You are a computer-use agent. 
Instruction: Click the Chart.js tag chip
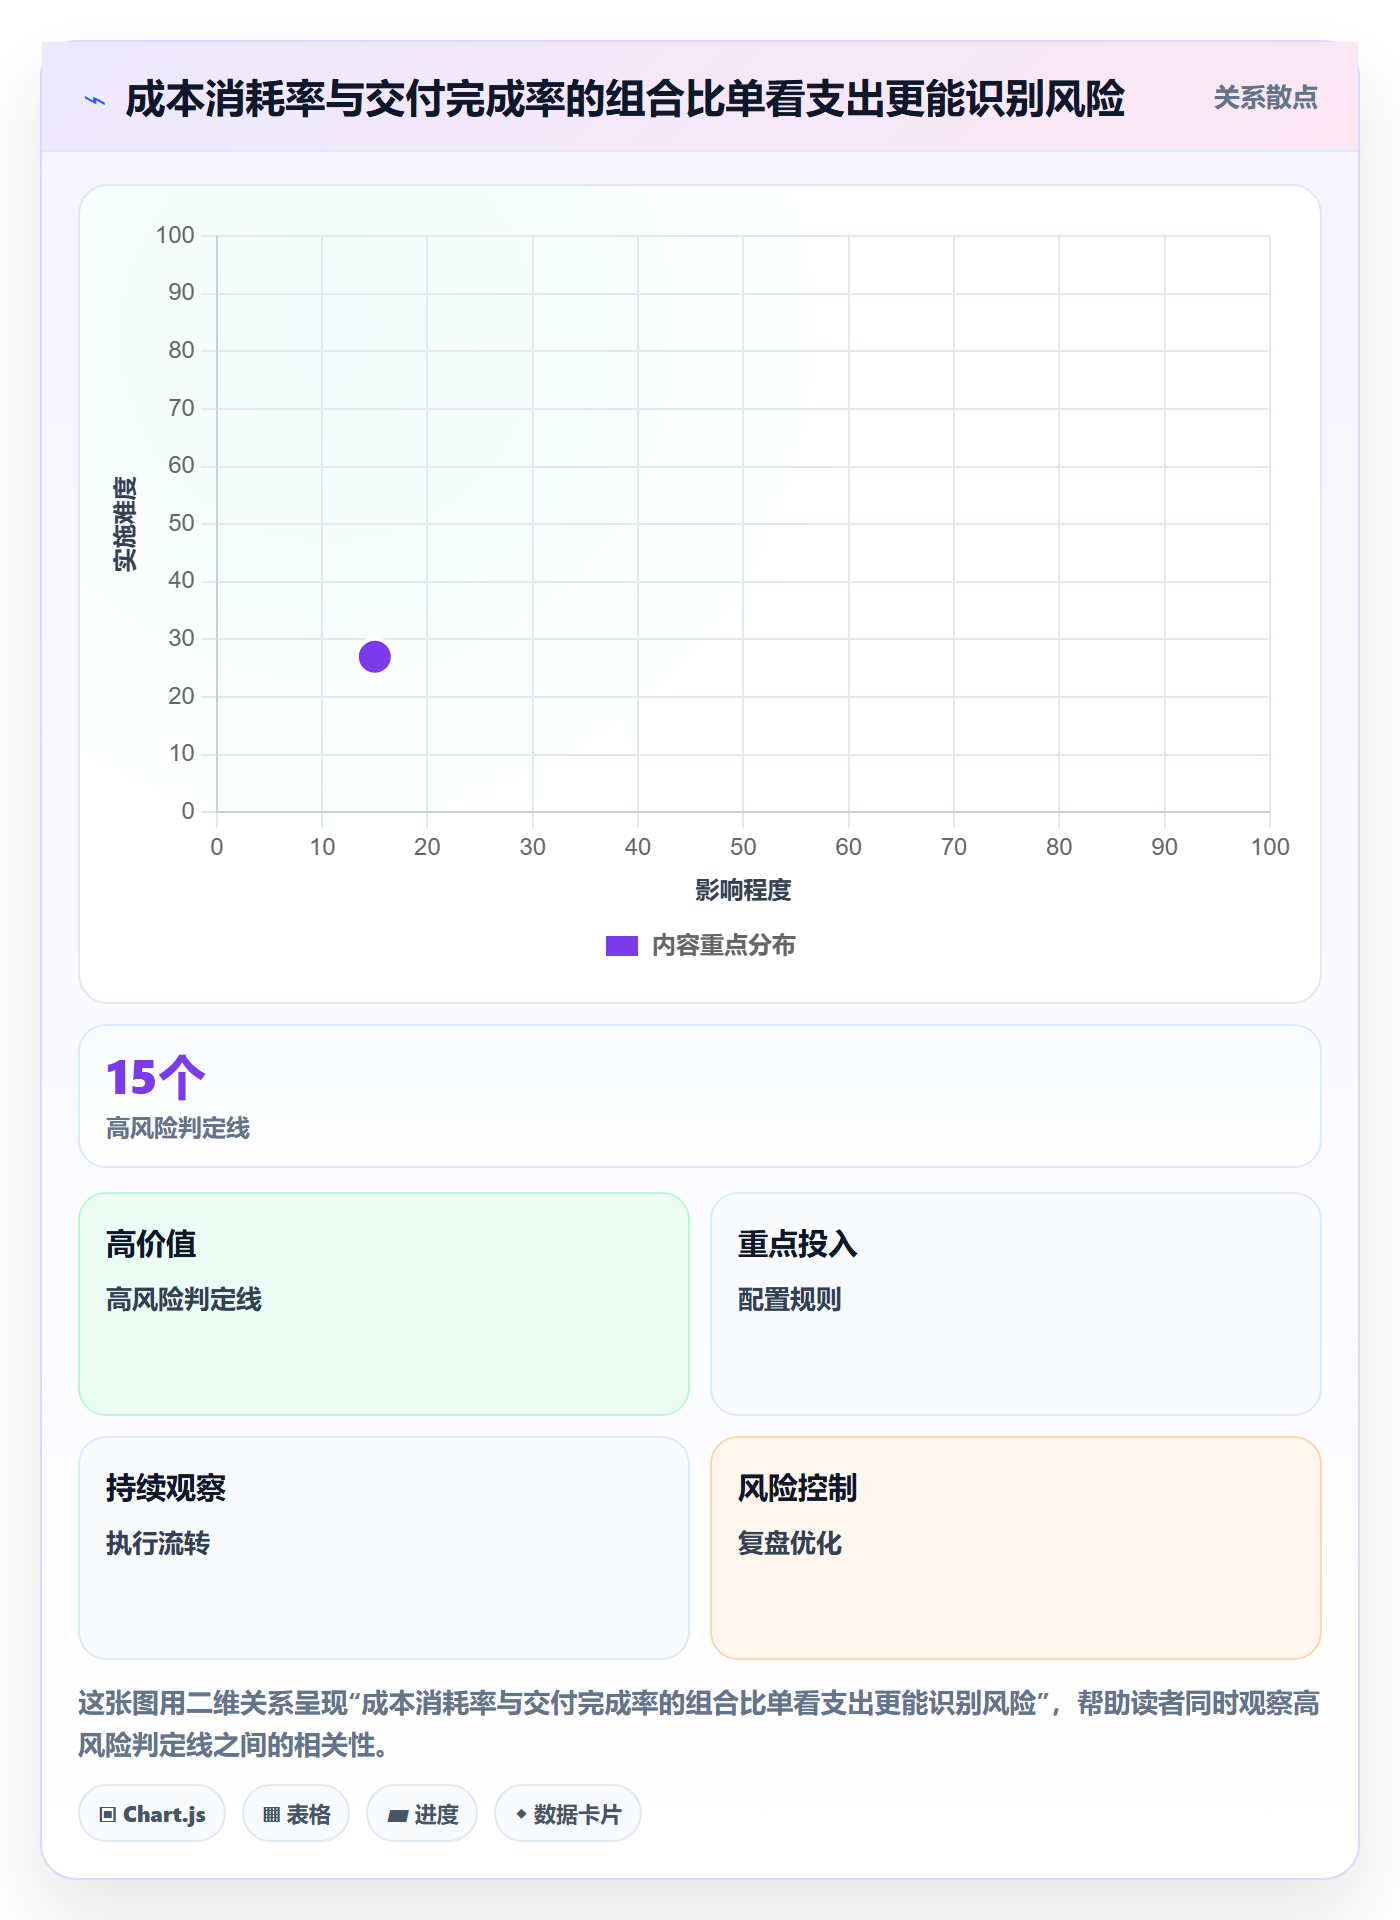152,1814
